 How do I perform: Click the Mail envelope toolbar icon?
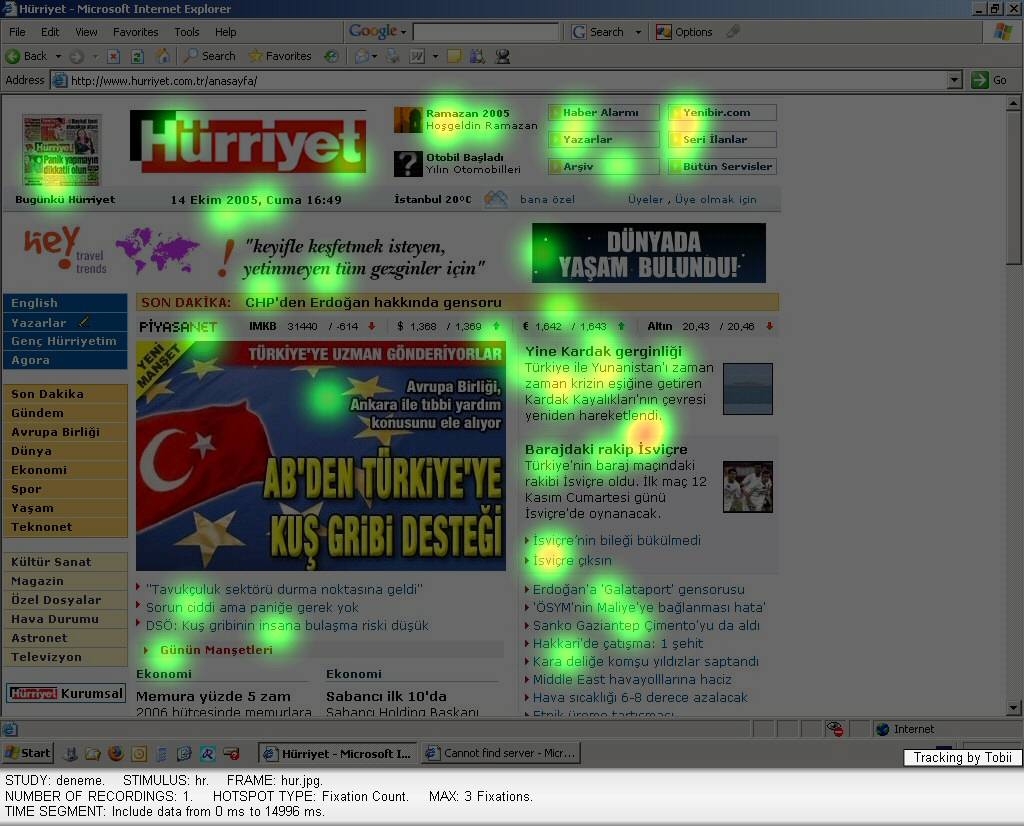361,56
